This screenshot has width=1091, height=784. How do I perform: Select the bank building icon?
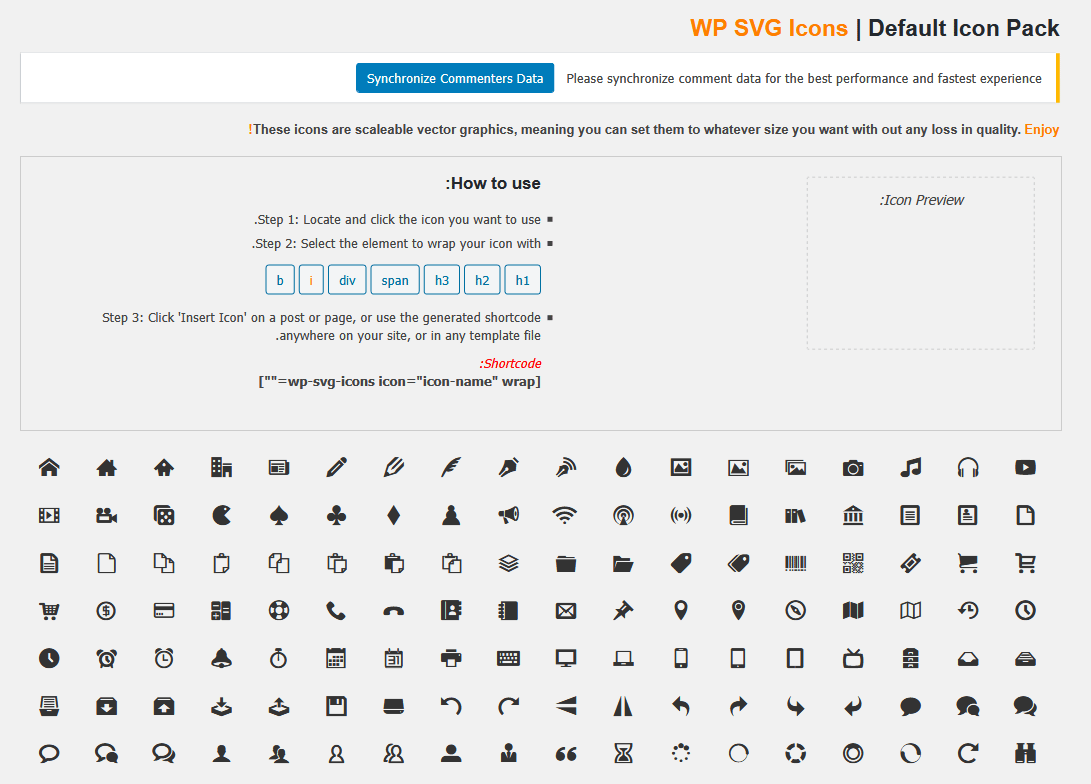(853, 515)
